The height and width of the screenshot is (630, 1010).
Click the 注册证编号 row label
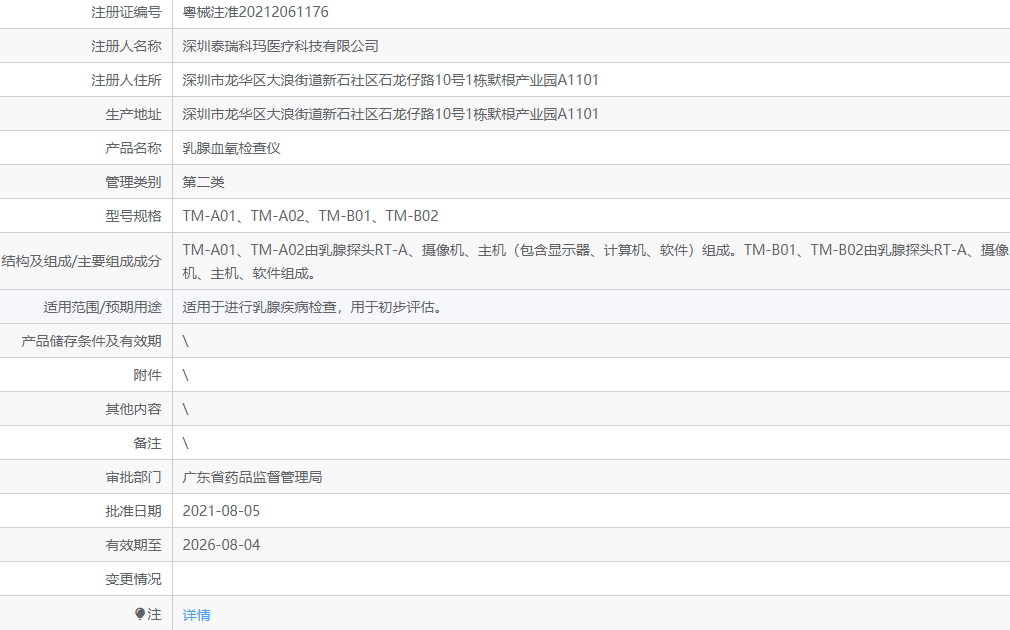pyautogui.click(x=126, y=13)
